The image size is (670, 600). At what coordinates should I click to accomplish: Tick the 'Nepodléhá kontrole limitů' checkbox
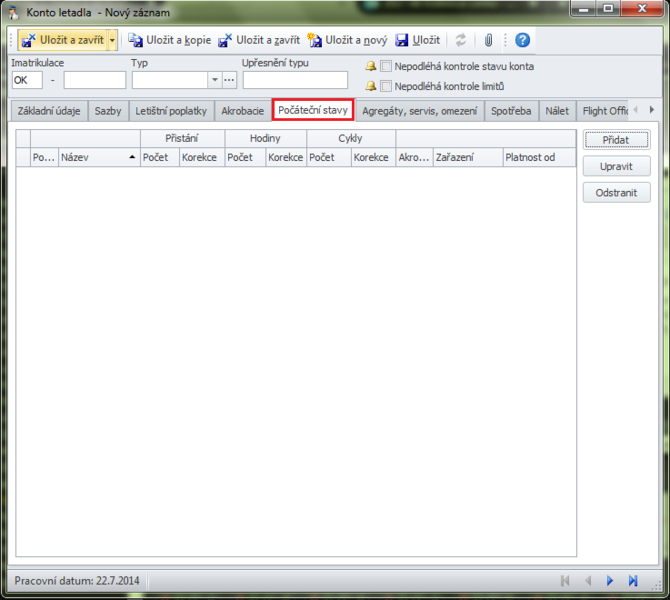(x=386, y=86)
